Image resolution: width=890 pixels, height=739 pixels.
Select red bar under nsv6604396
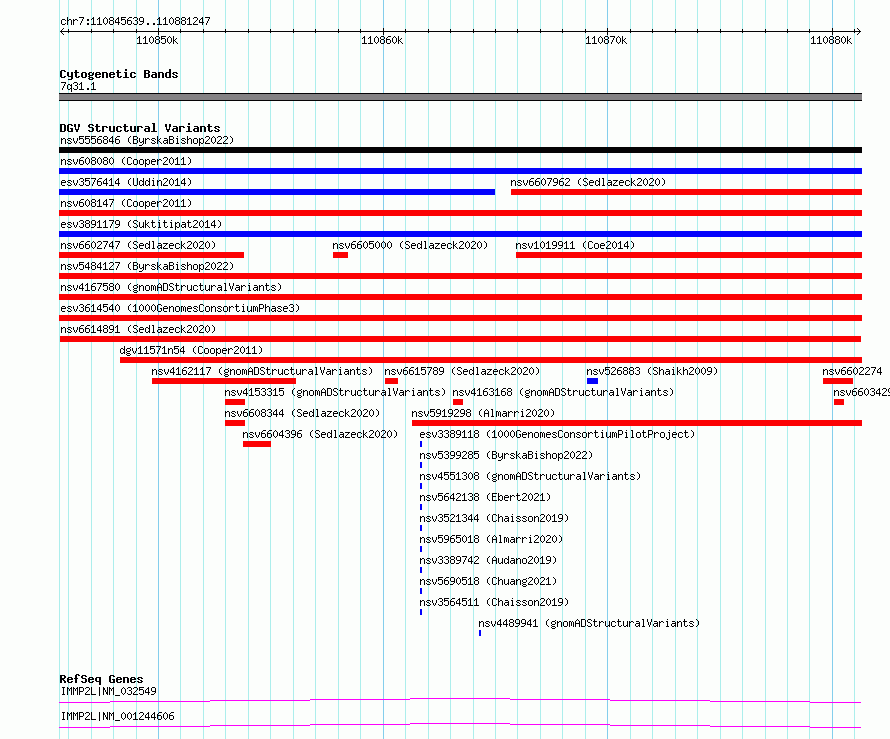pos(257,444)
